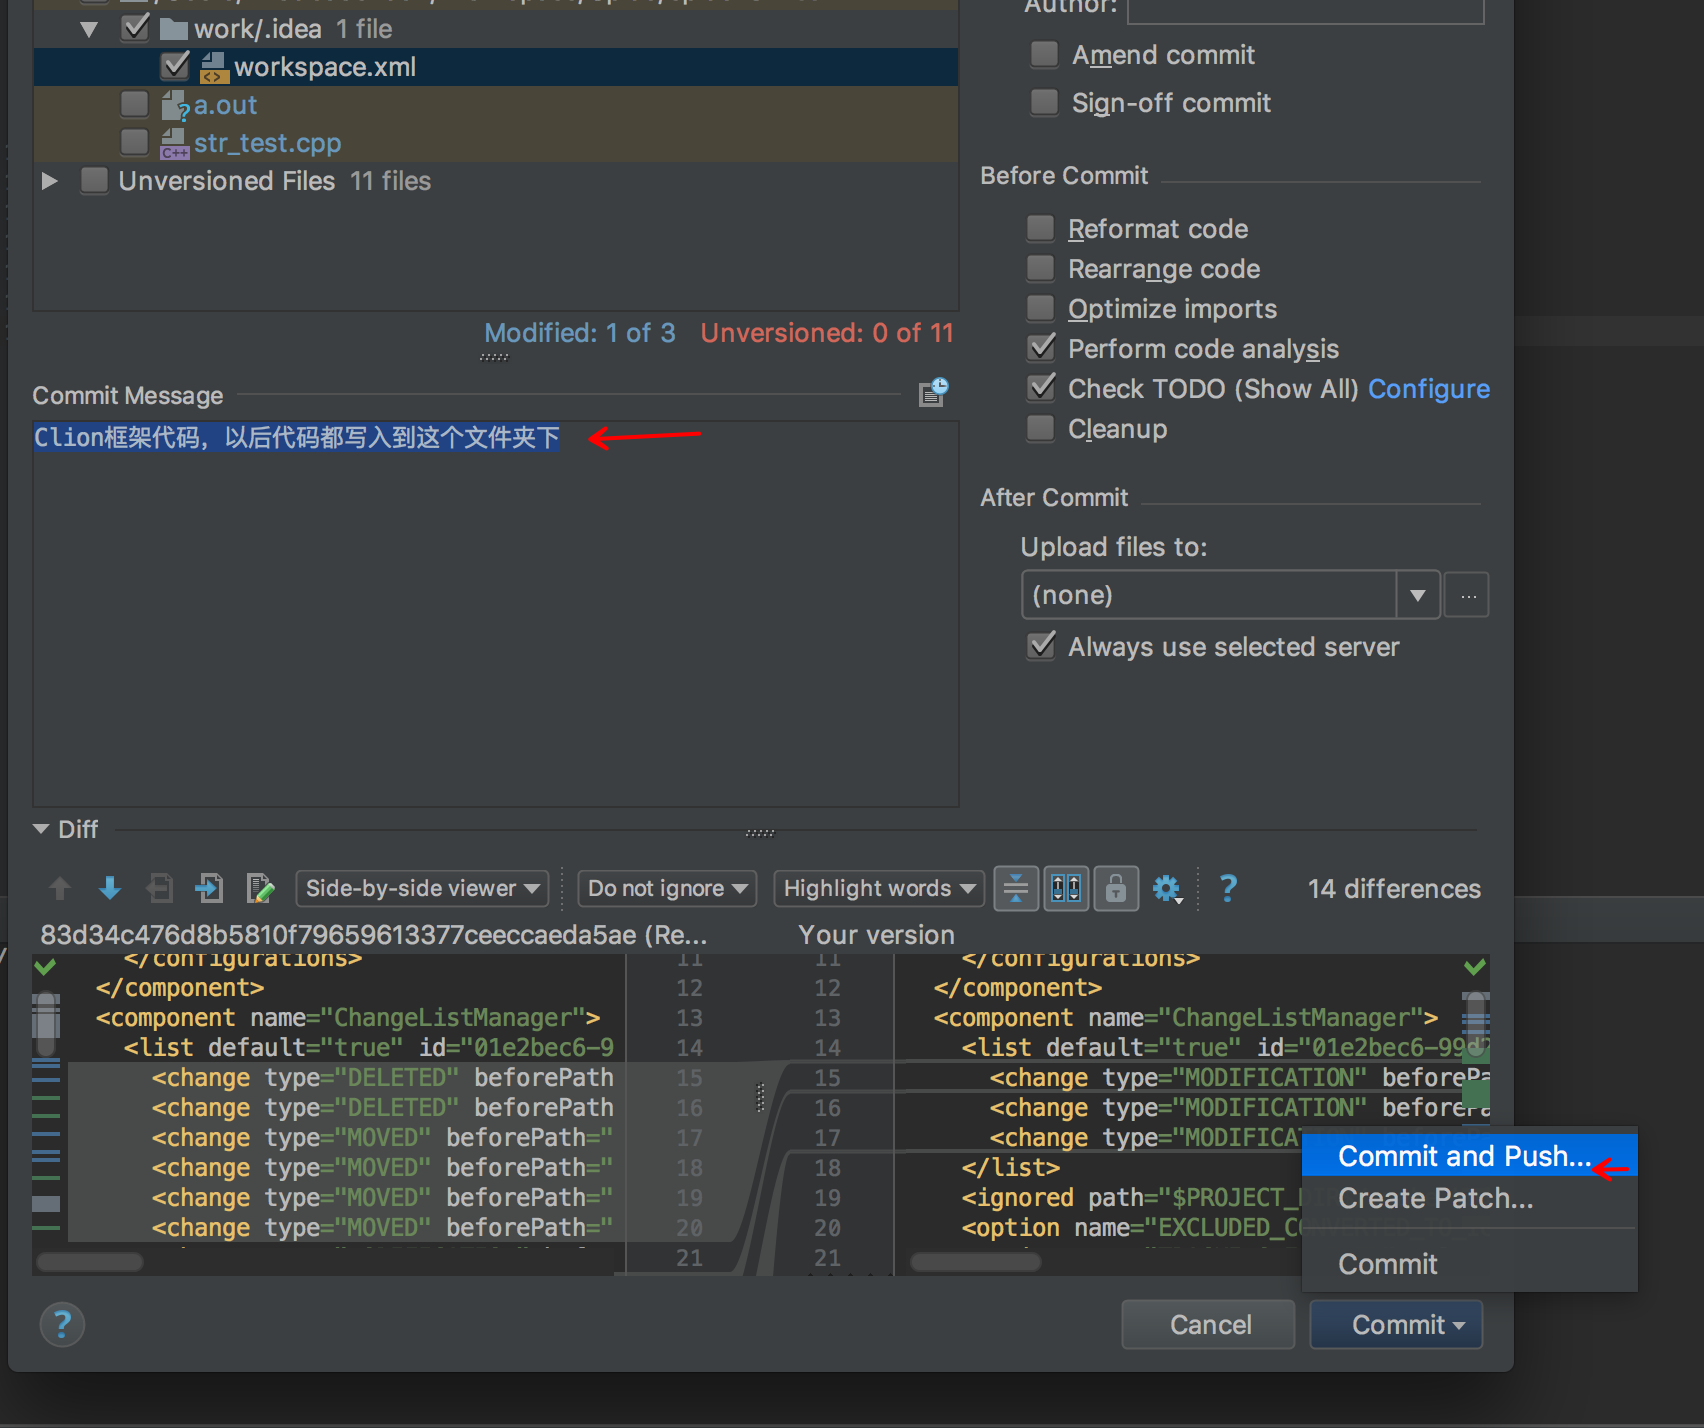Go to previous difference arrow

(x=60, y=888)
